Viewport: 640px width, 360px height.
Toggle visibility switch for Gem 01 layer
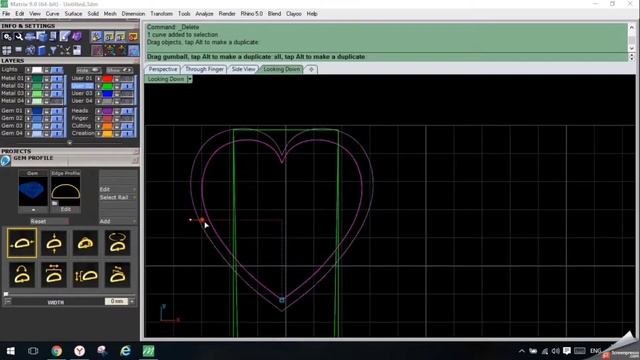(57, 111)
